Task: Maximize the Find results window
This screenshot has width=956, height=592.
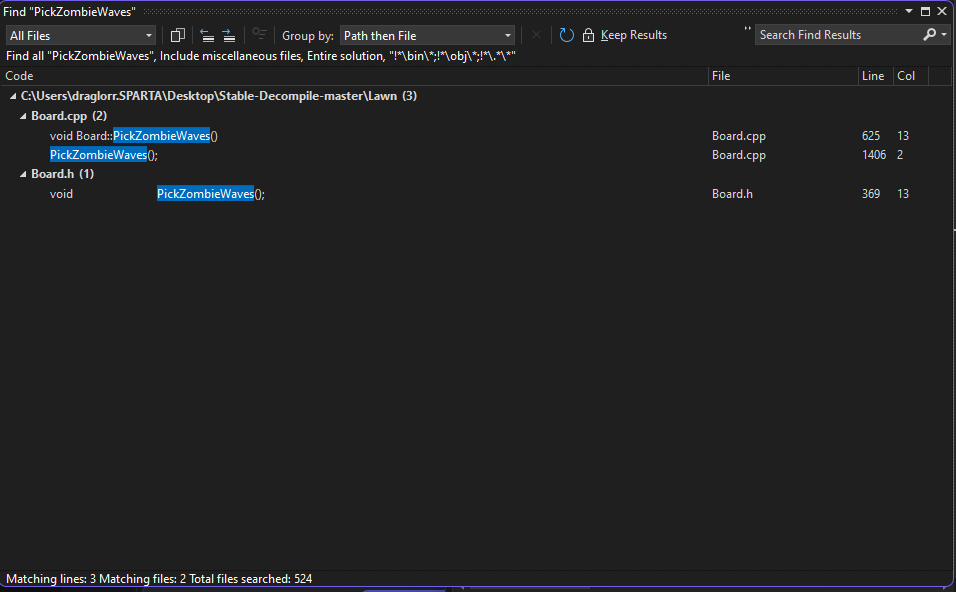Action: 925,12
